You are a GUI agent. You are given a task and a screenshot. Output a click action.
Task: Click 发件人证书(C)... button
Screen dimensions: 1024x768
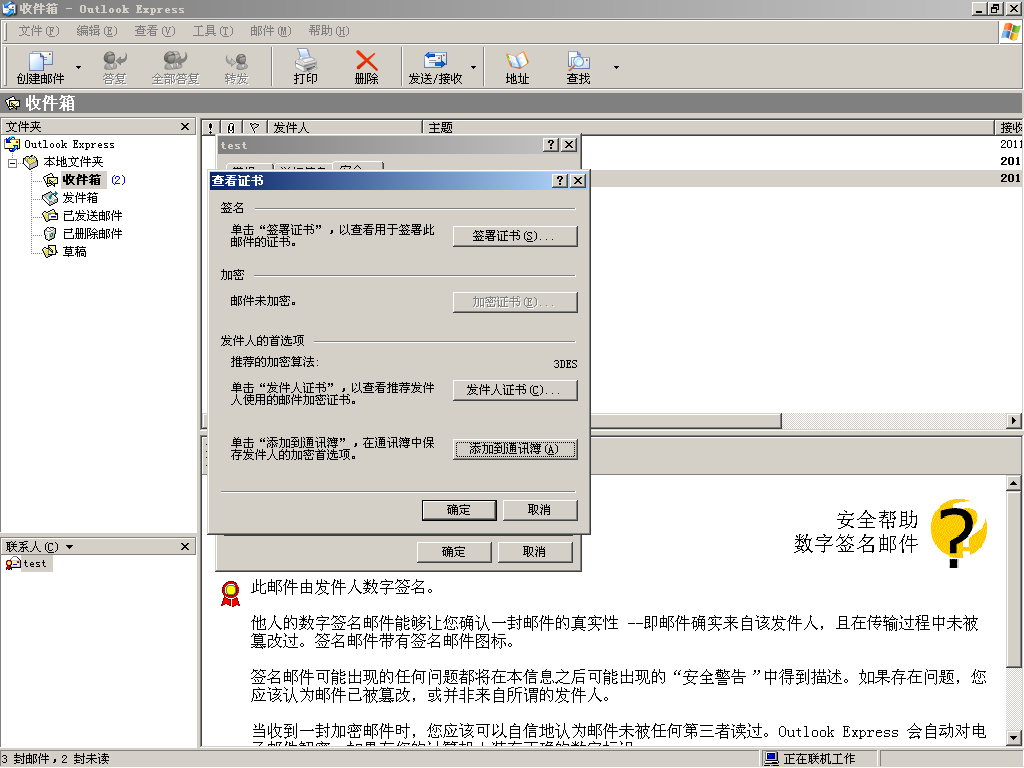click(x=515, y=390)
